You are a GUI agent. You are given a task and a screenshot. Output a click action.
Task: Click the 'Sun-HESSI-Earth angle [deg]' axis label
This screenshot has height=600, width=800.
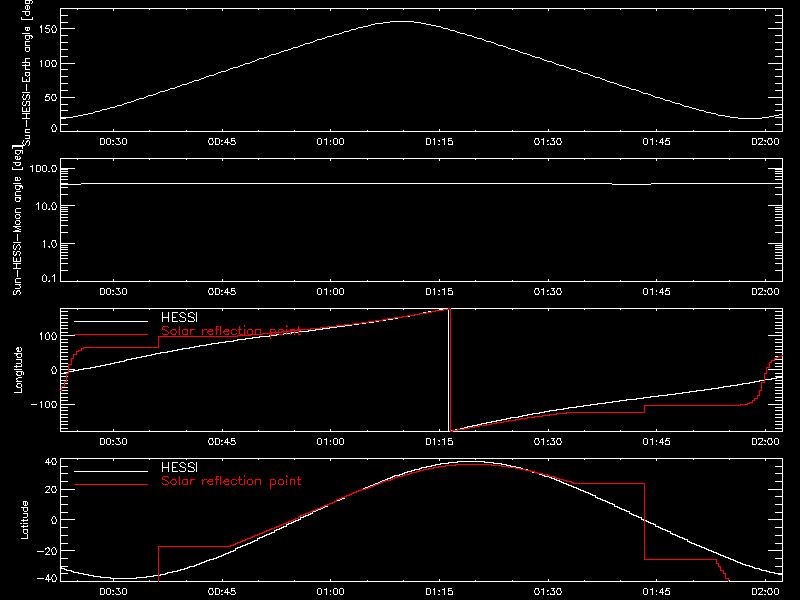click(27, 71)
